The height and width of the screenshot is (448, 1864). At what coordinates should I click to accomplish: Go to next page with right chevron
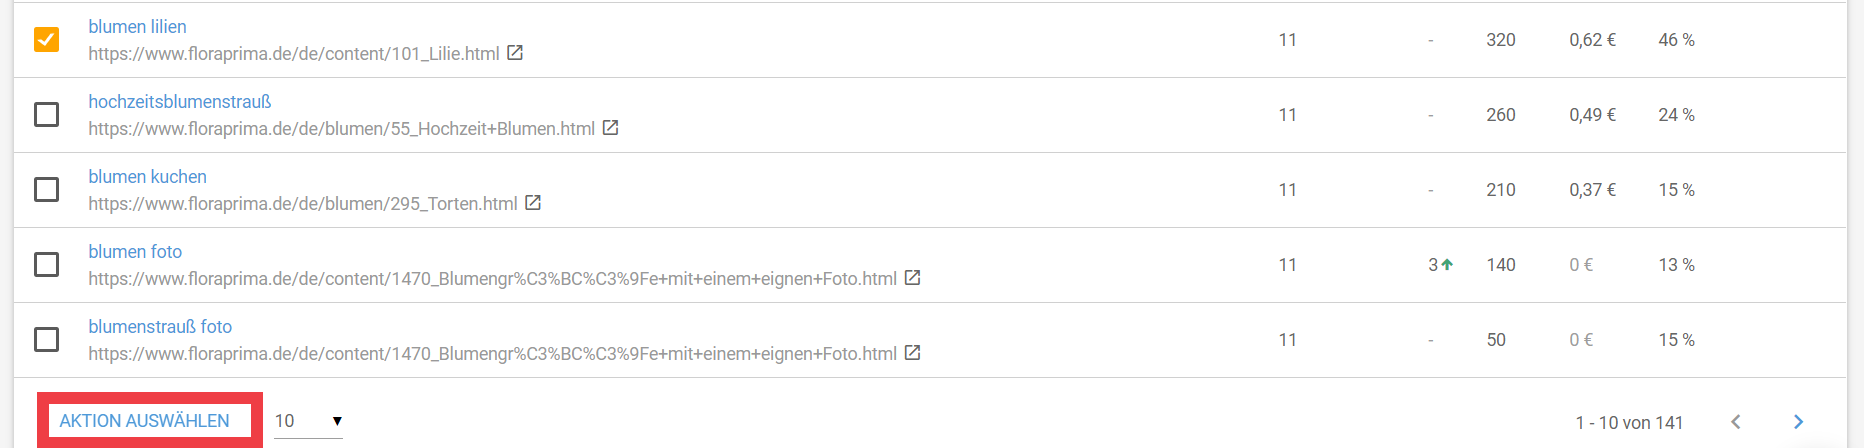click(1798, 422)
